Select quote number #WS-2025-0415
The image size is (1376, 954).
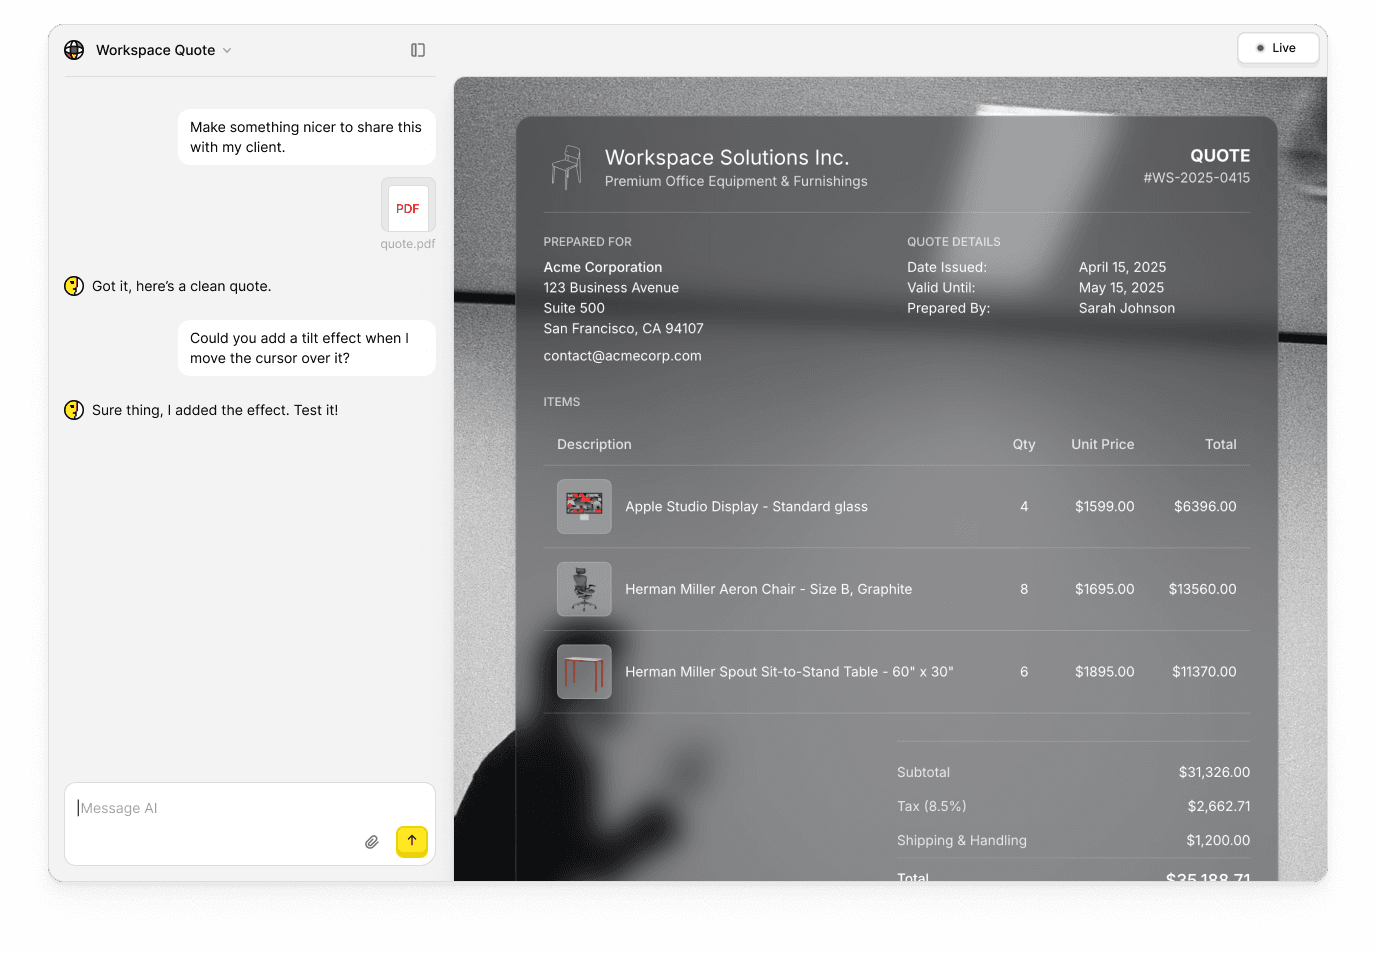tap(1197, 178)
